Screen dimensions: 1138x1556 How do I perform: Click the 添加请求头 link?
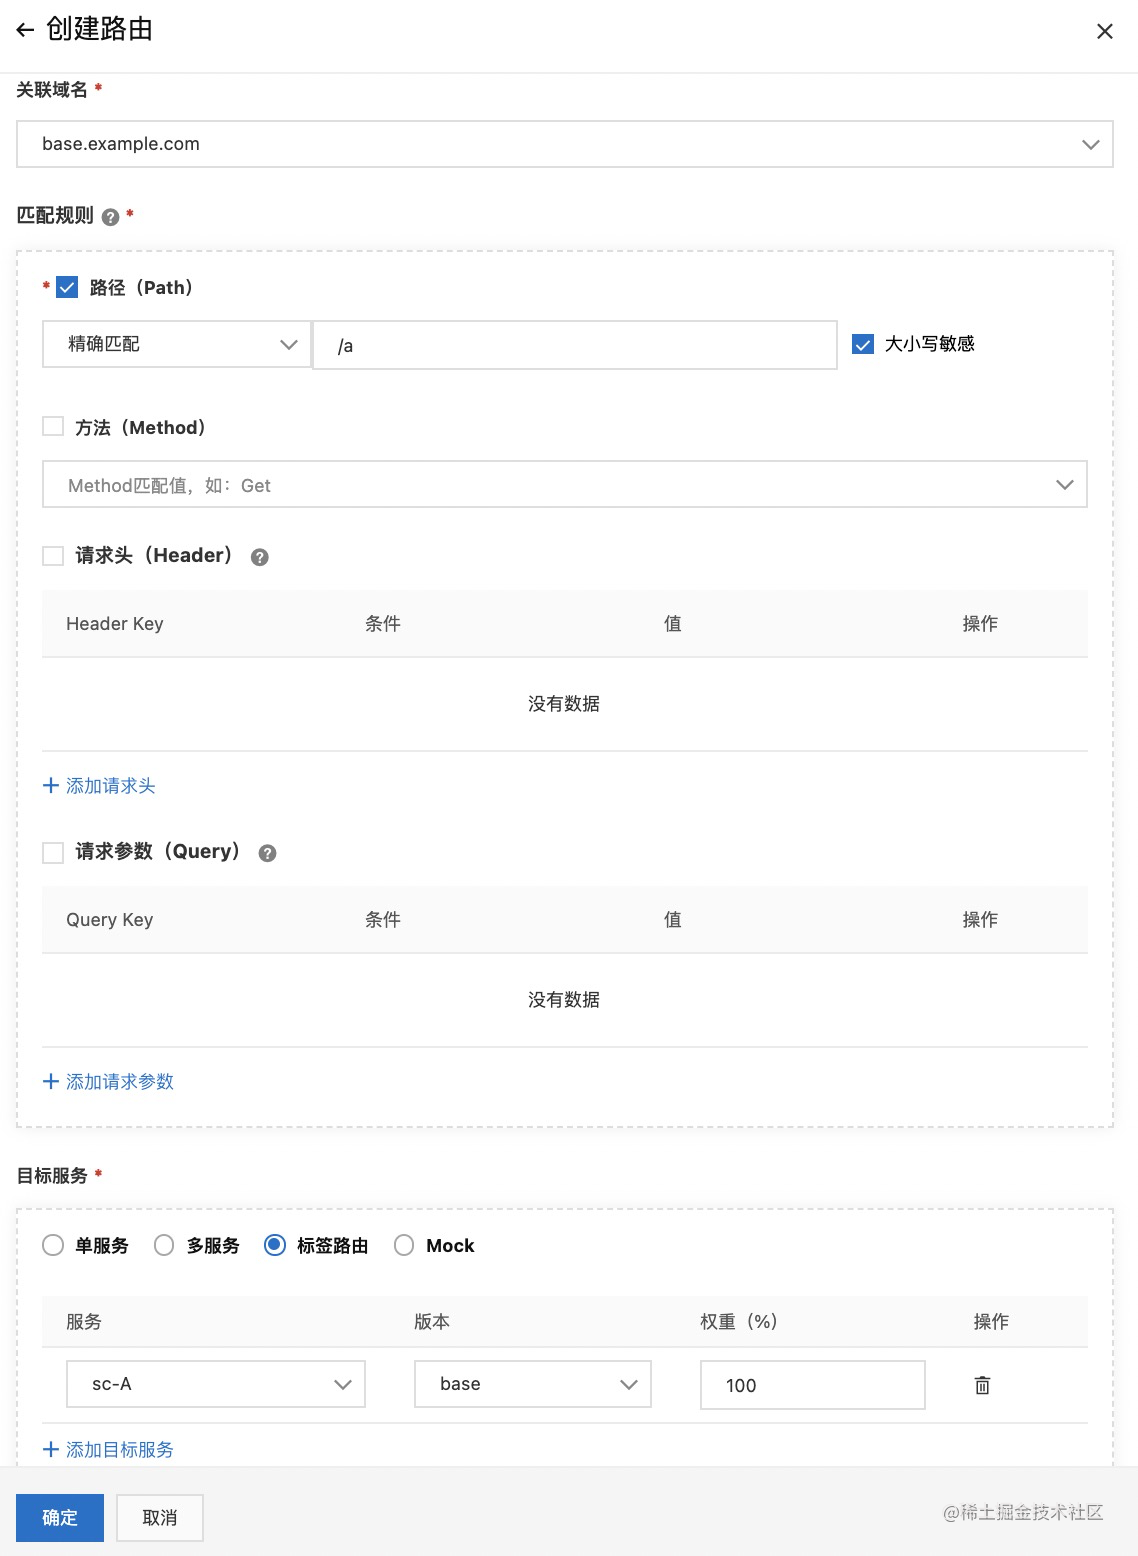click(111, 786)
